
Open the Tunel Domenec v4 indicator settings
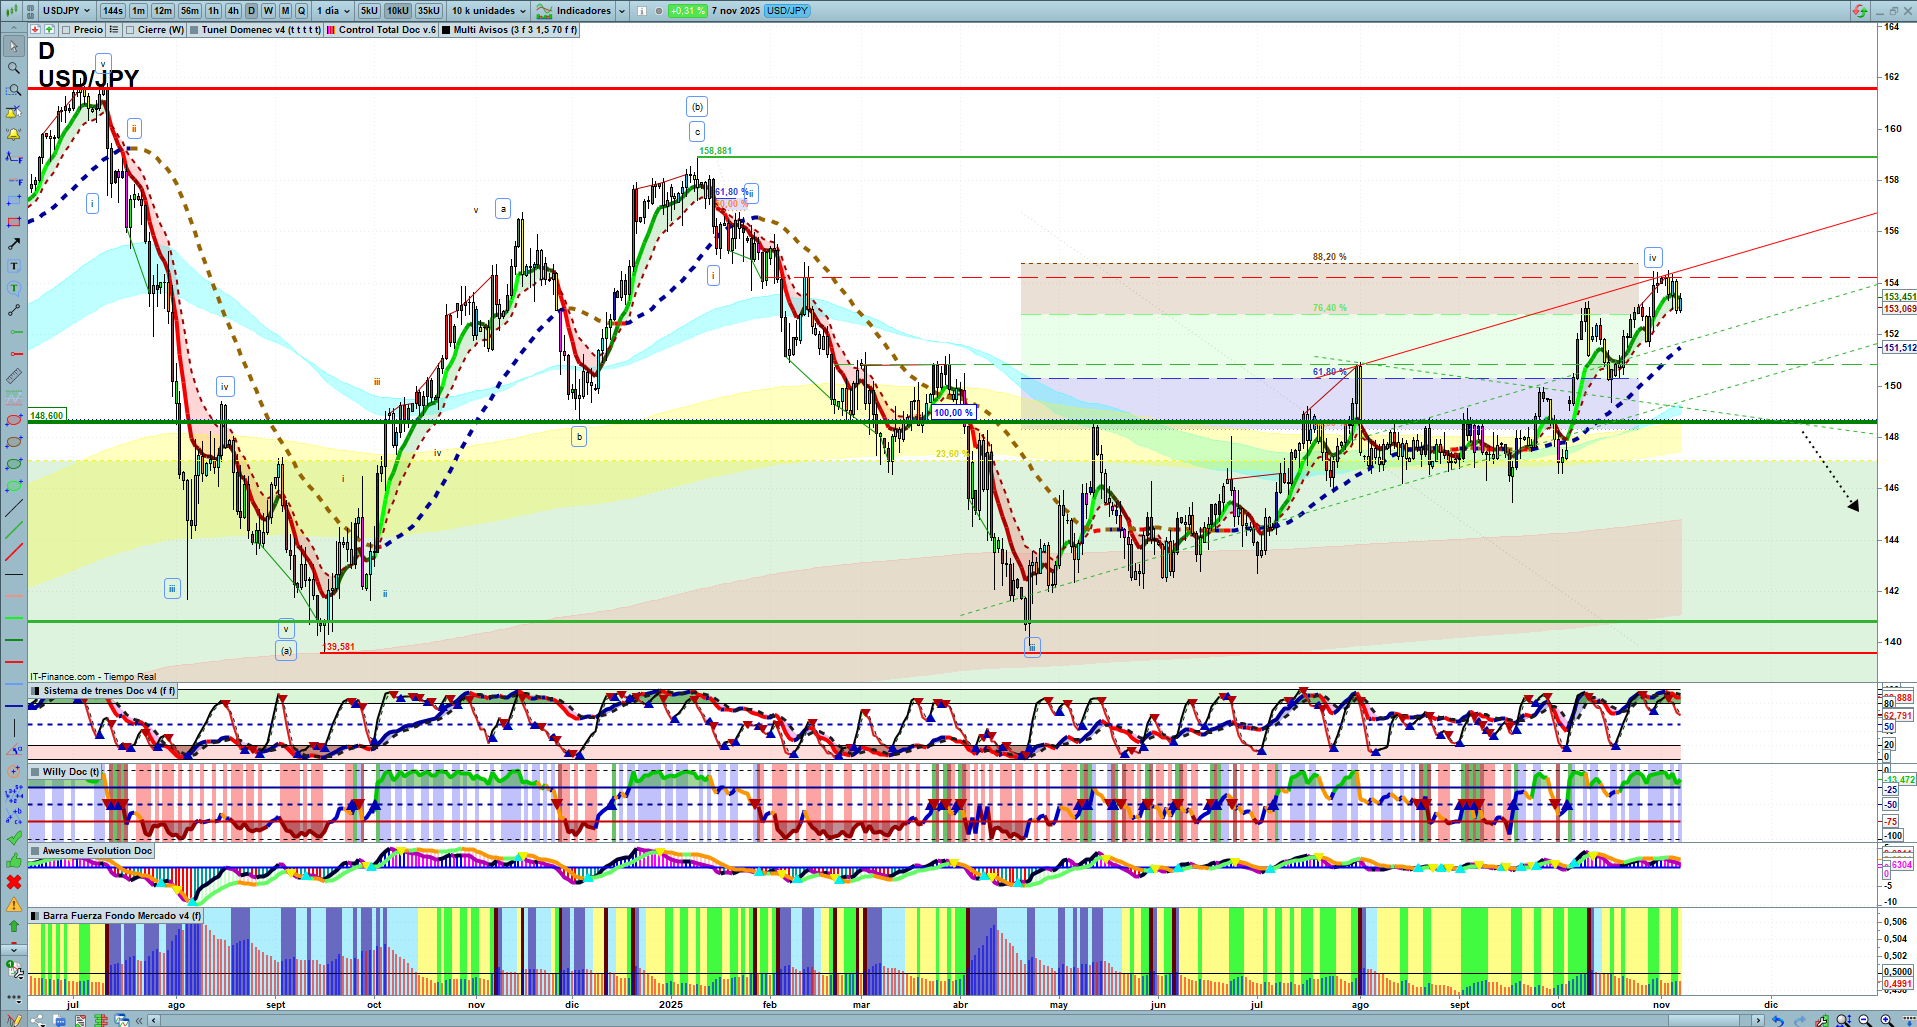click(x=260, y=30)
